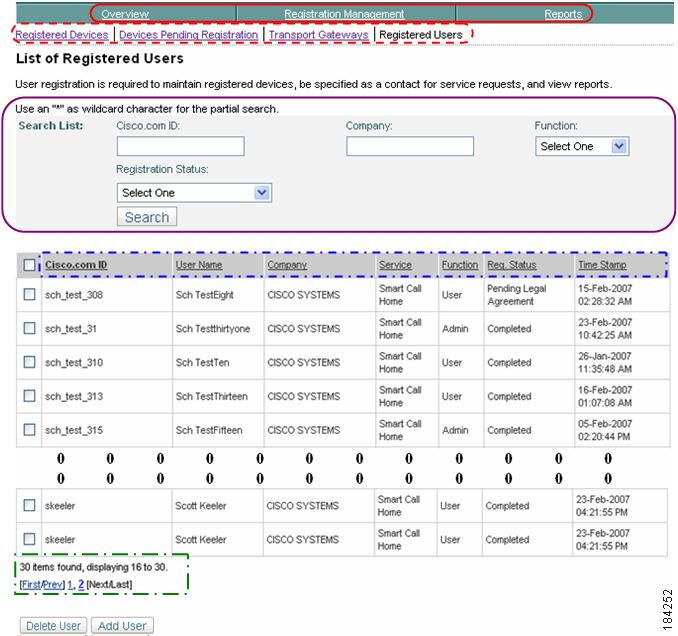Viewport: 678px width, 636px height.
Task: Focus the Cisco.com ID search field
Action: (180, 146)
